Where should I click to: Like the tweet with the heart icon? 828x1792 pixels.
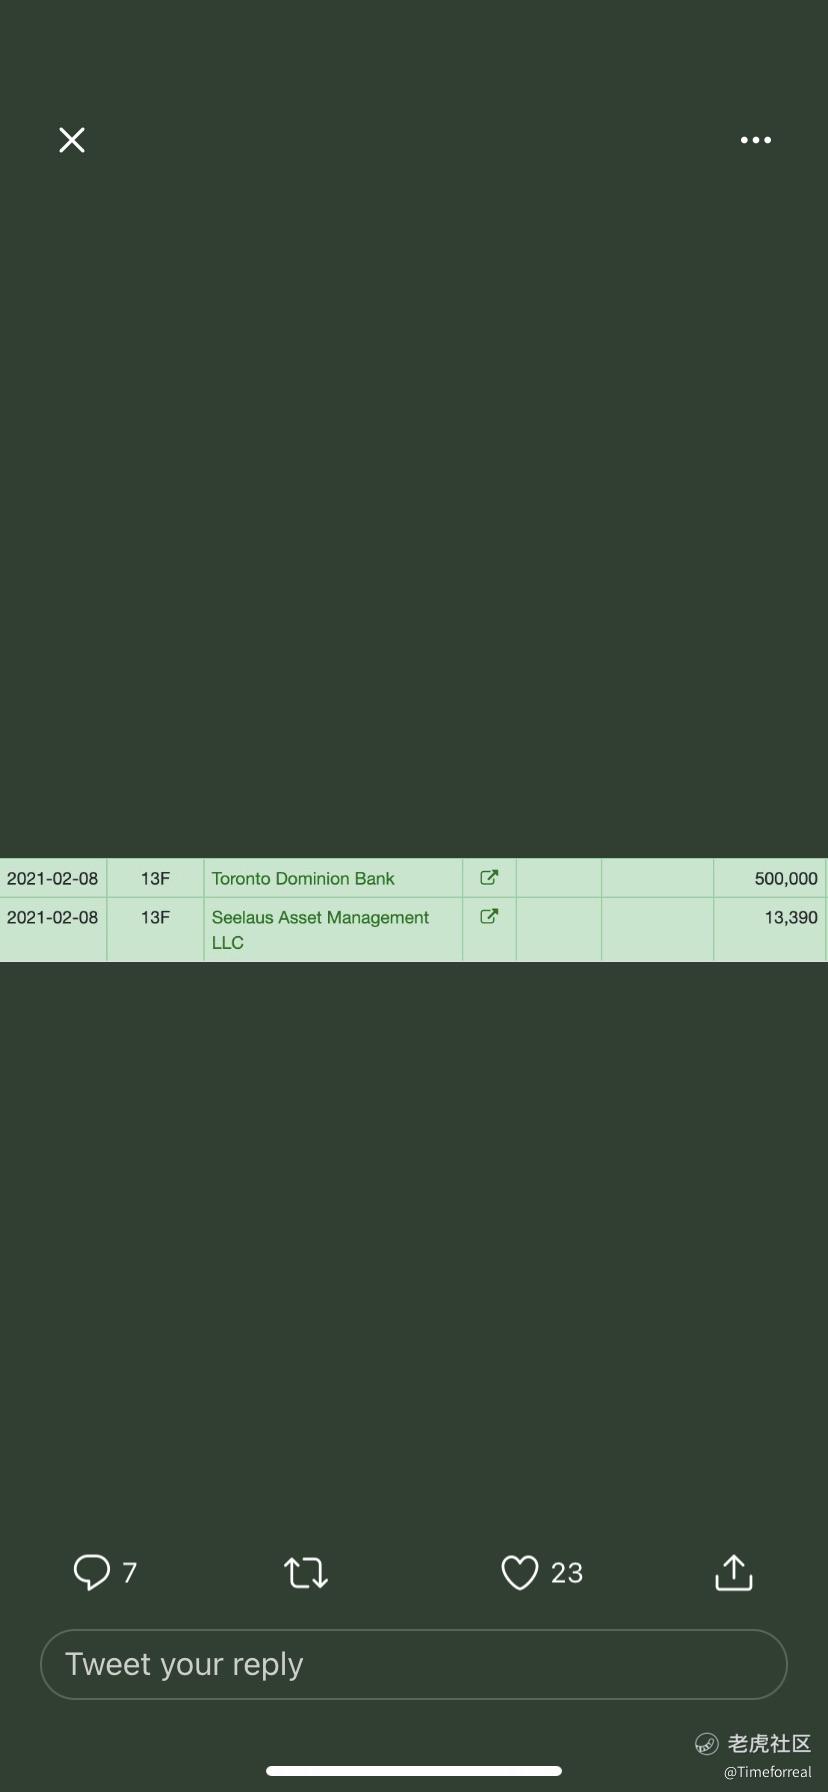click(520, 1572)
